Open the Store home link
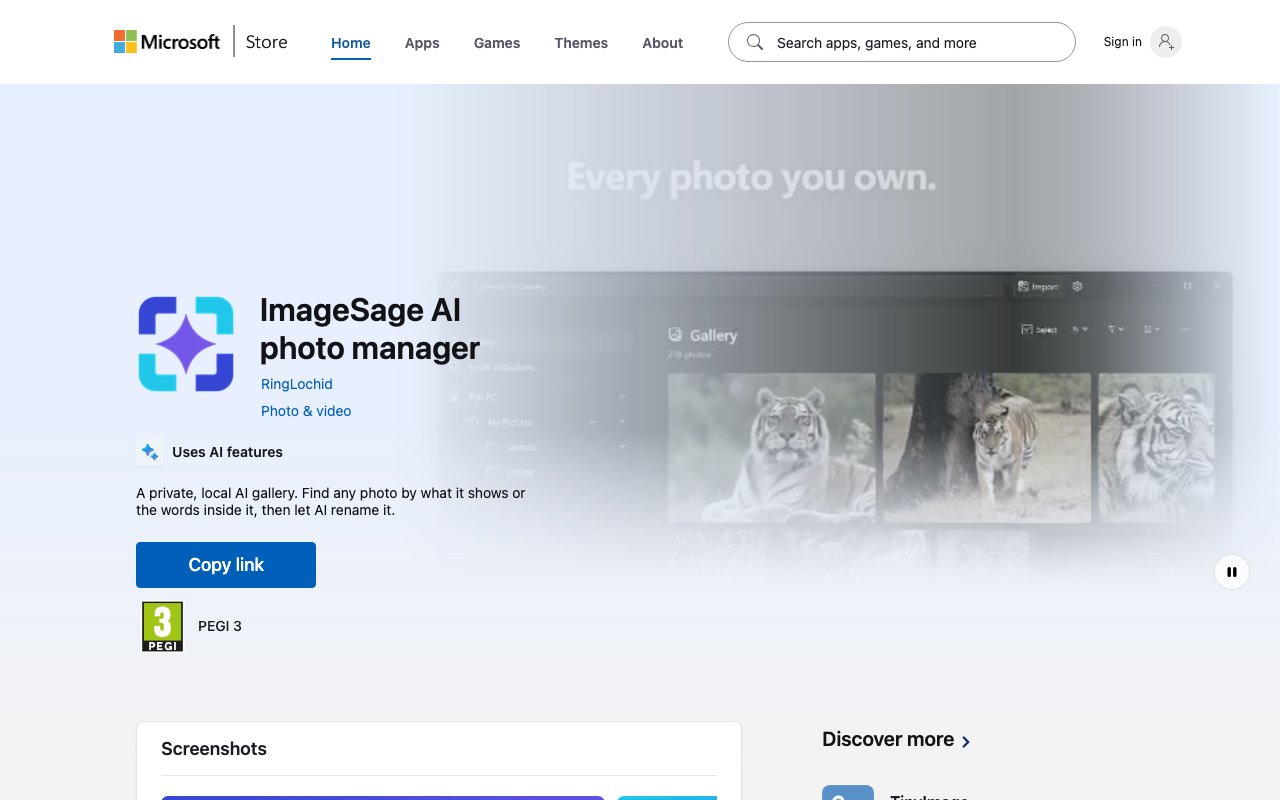 [266, 42]
